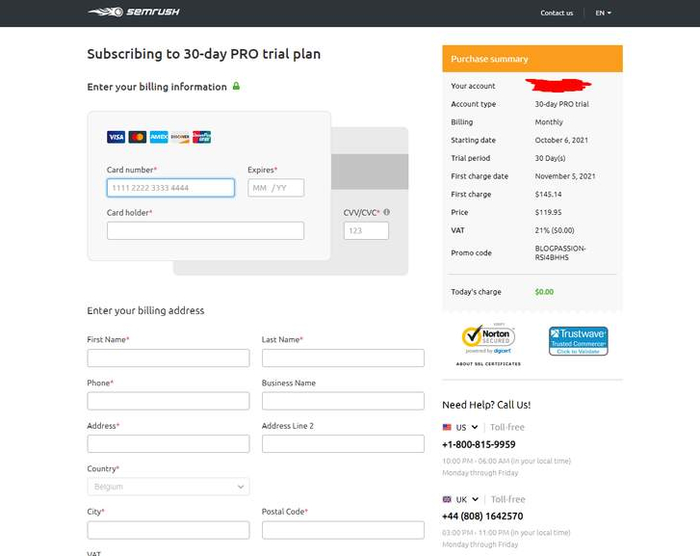Click VAT 21% ($0.00) value

pyautogui.click(x=554, y=230)
